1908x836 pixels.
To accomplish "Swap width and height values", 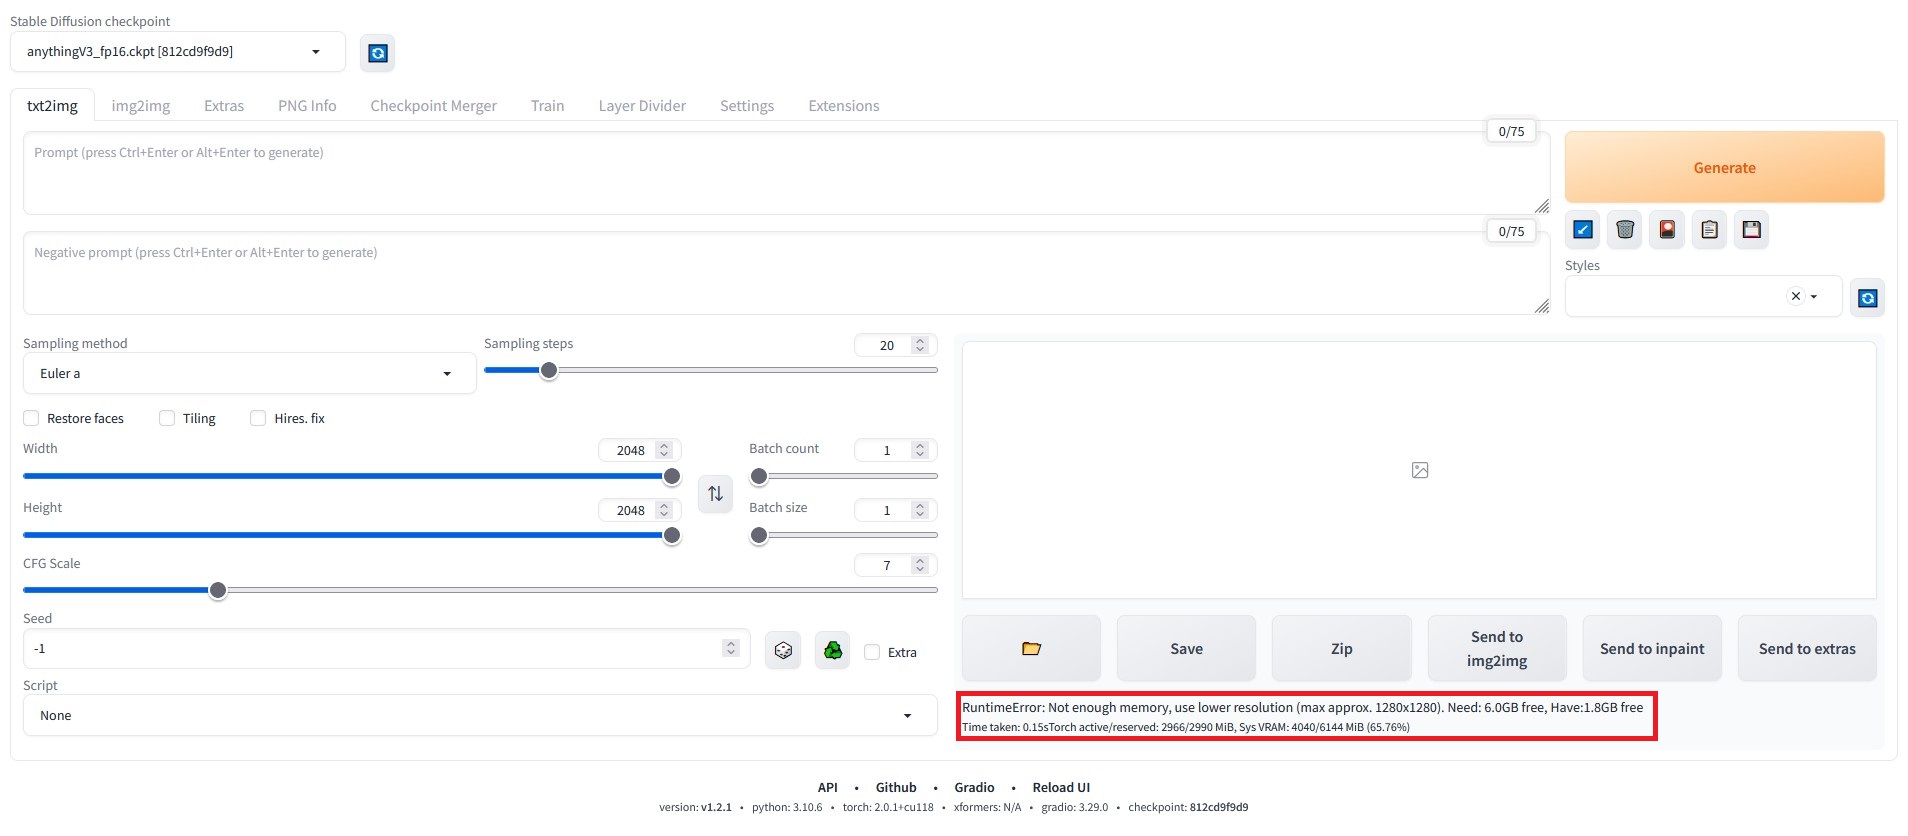I will [715, 494].
